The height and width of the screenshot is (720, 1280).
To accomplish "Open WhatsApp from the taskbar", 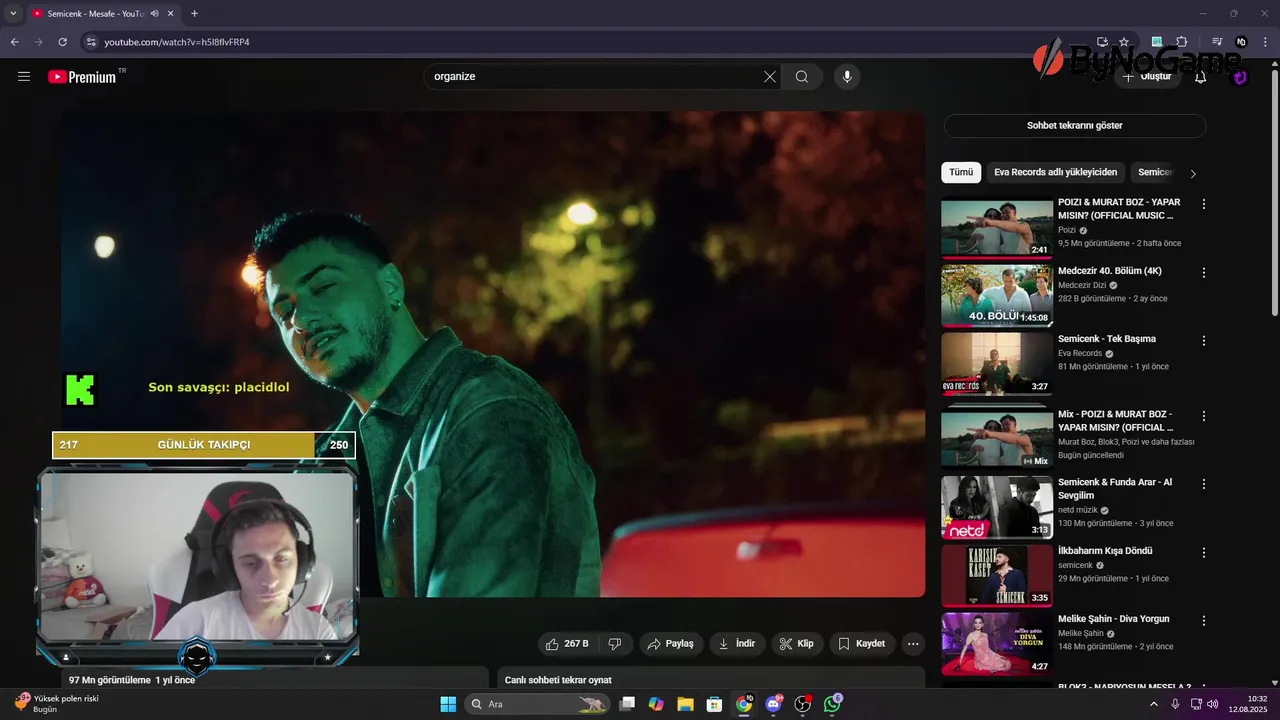I will [833, 704].
